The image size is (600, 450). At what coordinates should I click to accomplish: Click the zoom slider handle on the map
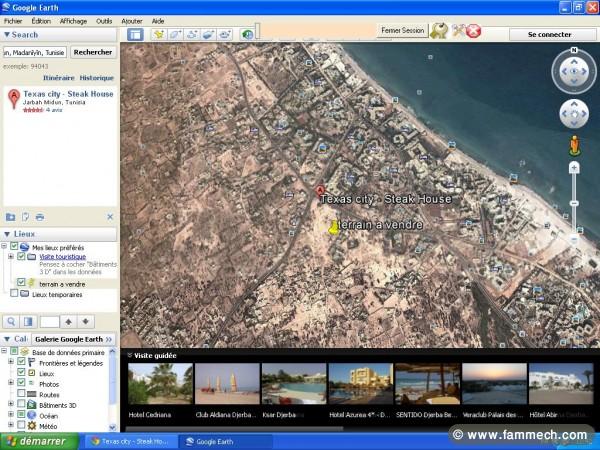click(x=574, y=204)
